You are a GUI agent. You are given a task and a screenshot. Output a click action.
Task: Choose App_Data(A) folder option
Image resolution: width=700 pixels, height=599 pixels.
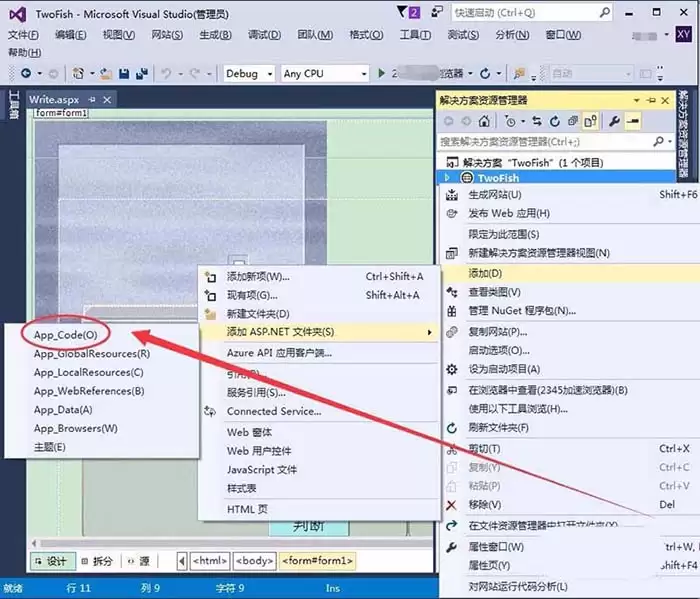(63, 409)
